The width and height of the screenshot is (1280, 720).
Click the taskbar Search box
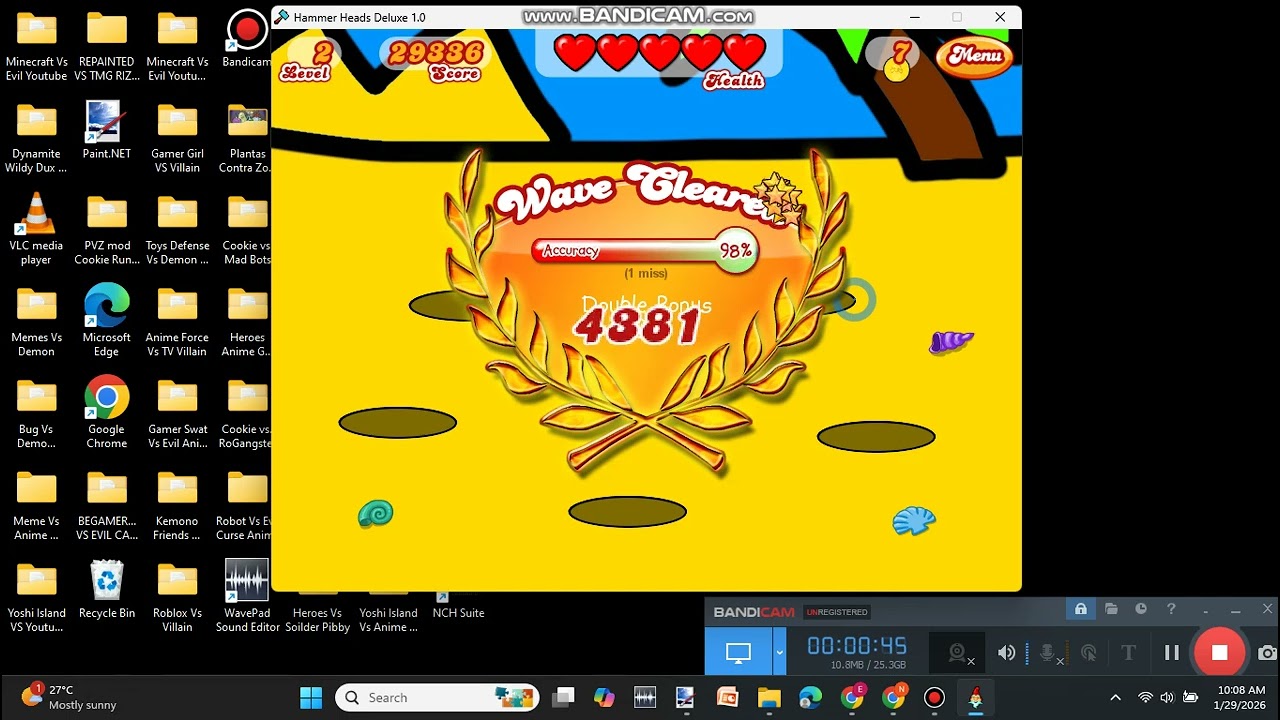438,697
